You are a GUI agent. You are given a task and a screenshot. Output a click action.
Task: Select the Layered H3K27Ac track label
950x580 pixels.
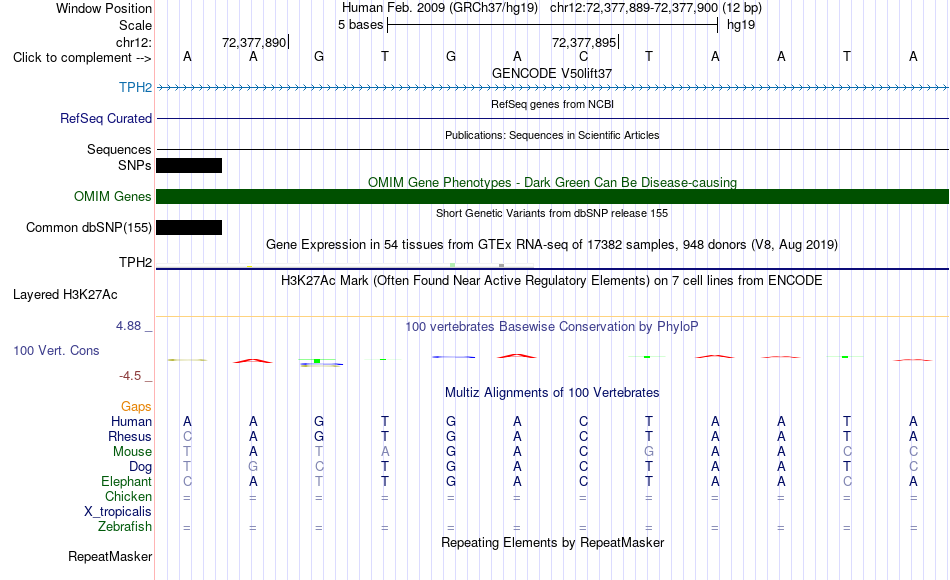pyautogui.click(x=65, y=295)
